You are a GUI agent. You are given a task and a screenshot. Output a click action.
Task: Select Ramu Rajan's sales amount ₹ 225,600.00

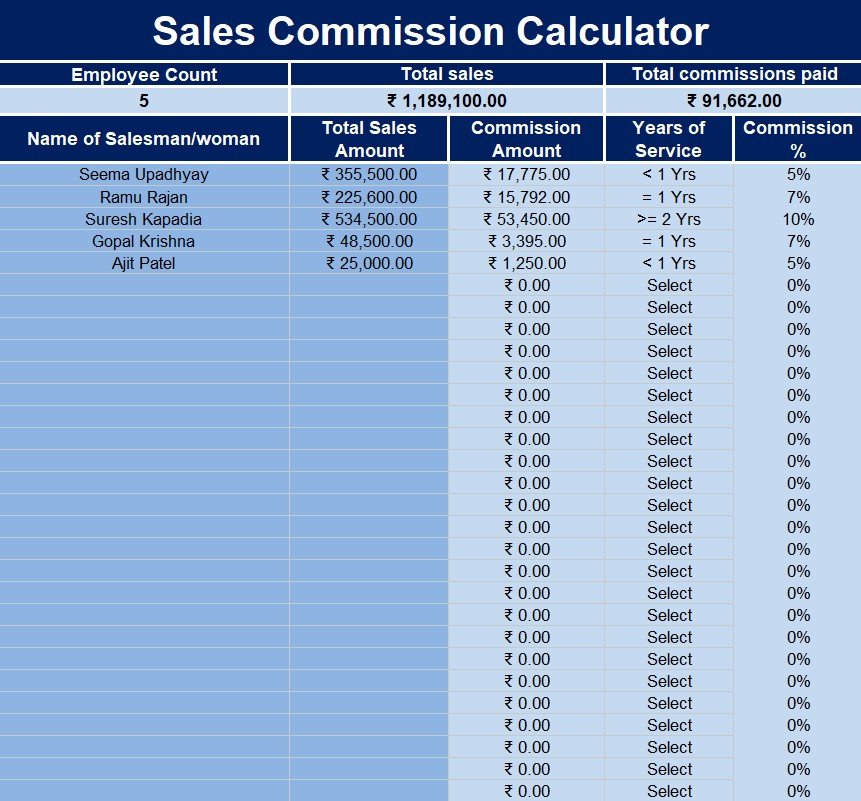(x=369, y=197)
